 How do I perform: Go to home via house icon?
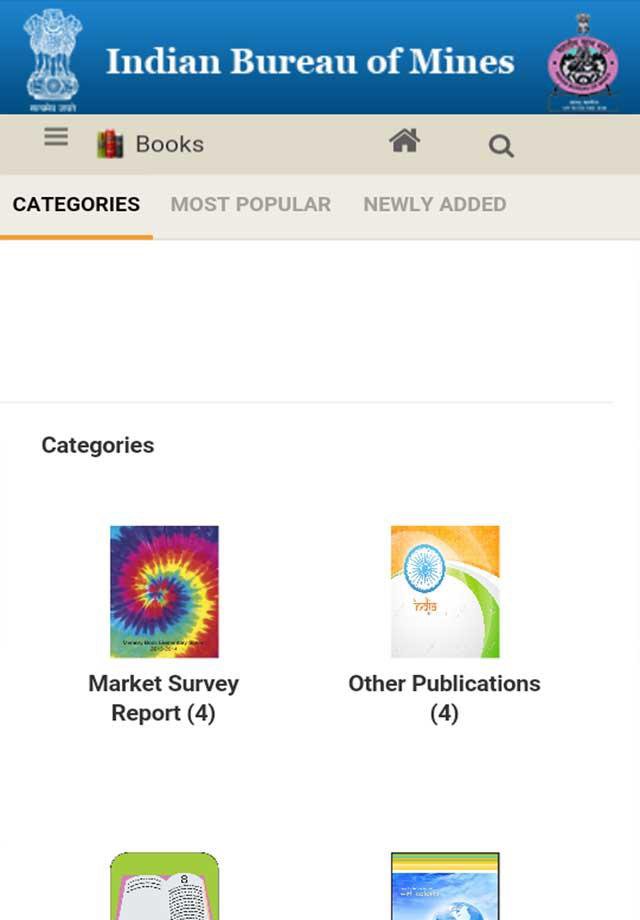point(404,141)
